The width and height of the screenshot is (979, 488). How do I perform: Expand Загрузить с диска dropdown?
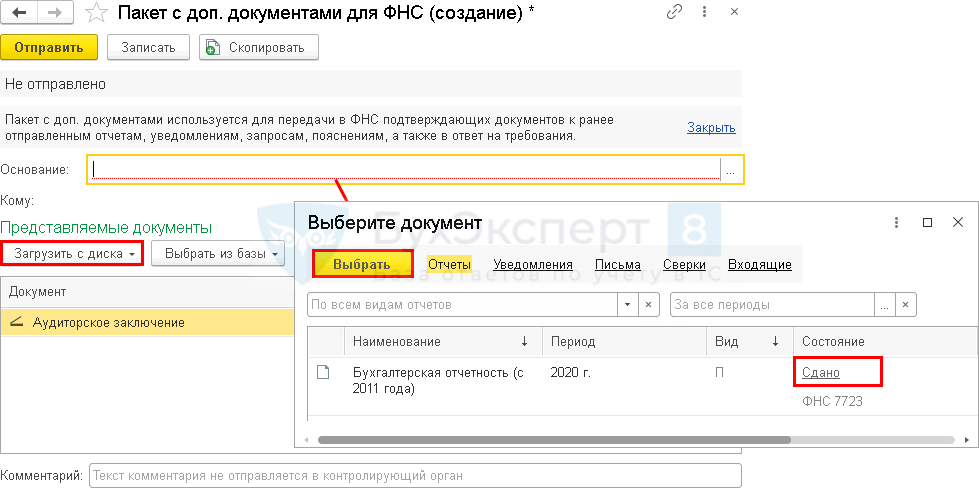(72, 254)
